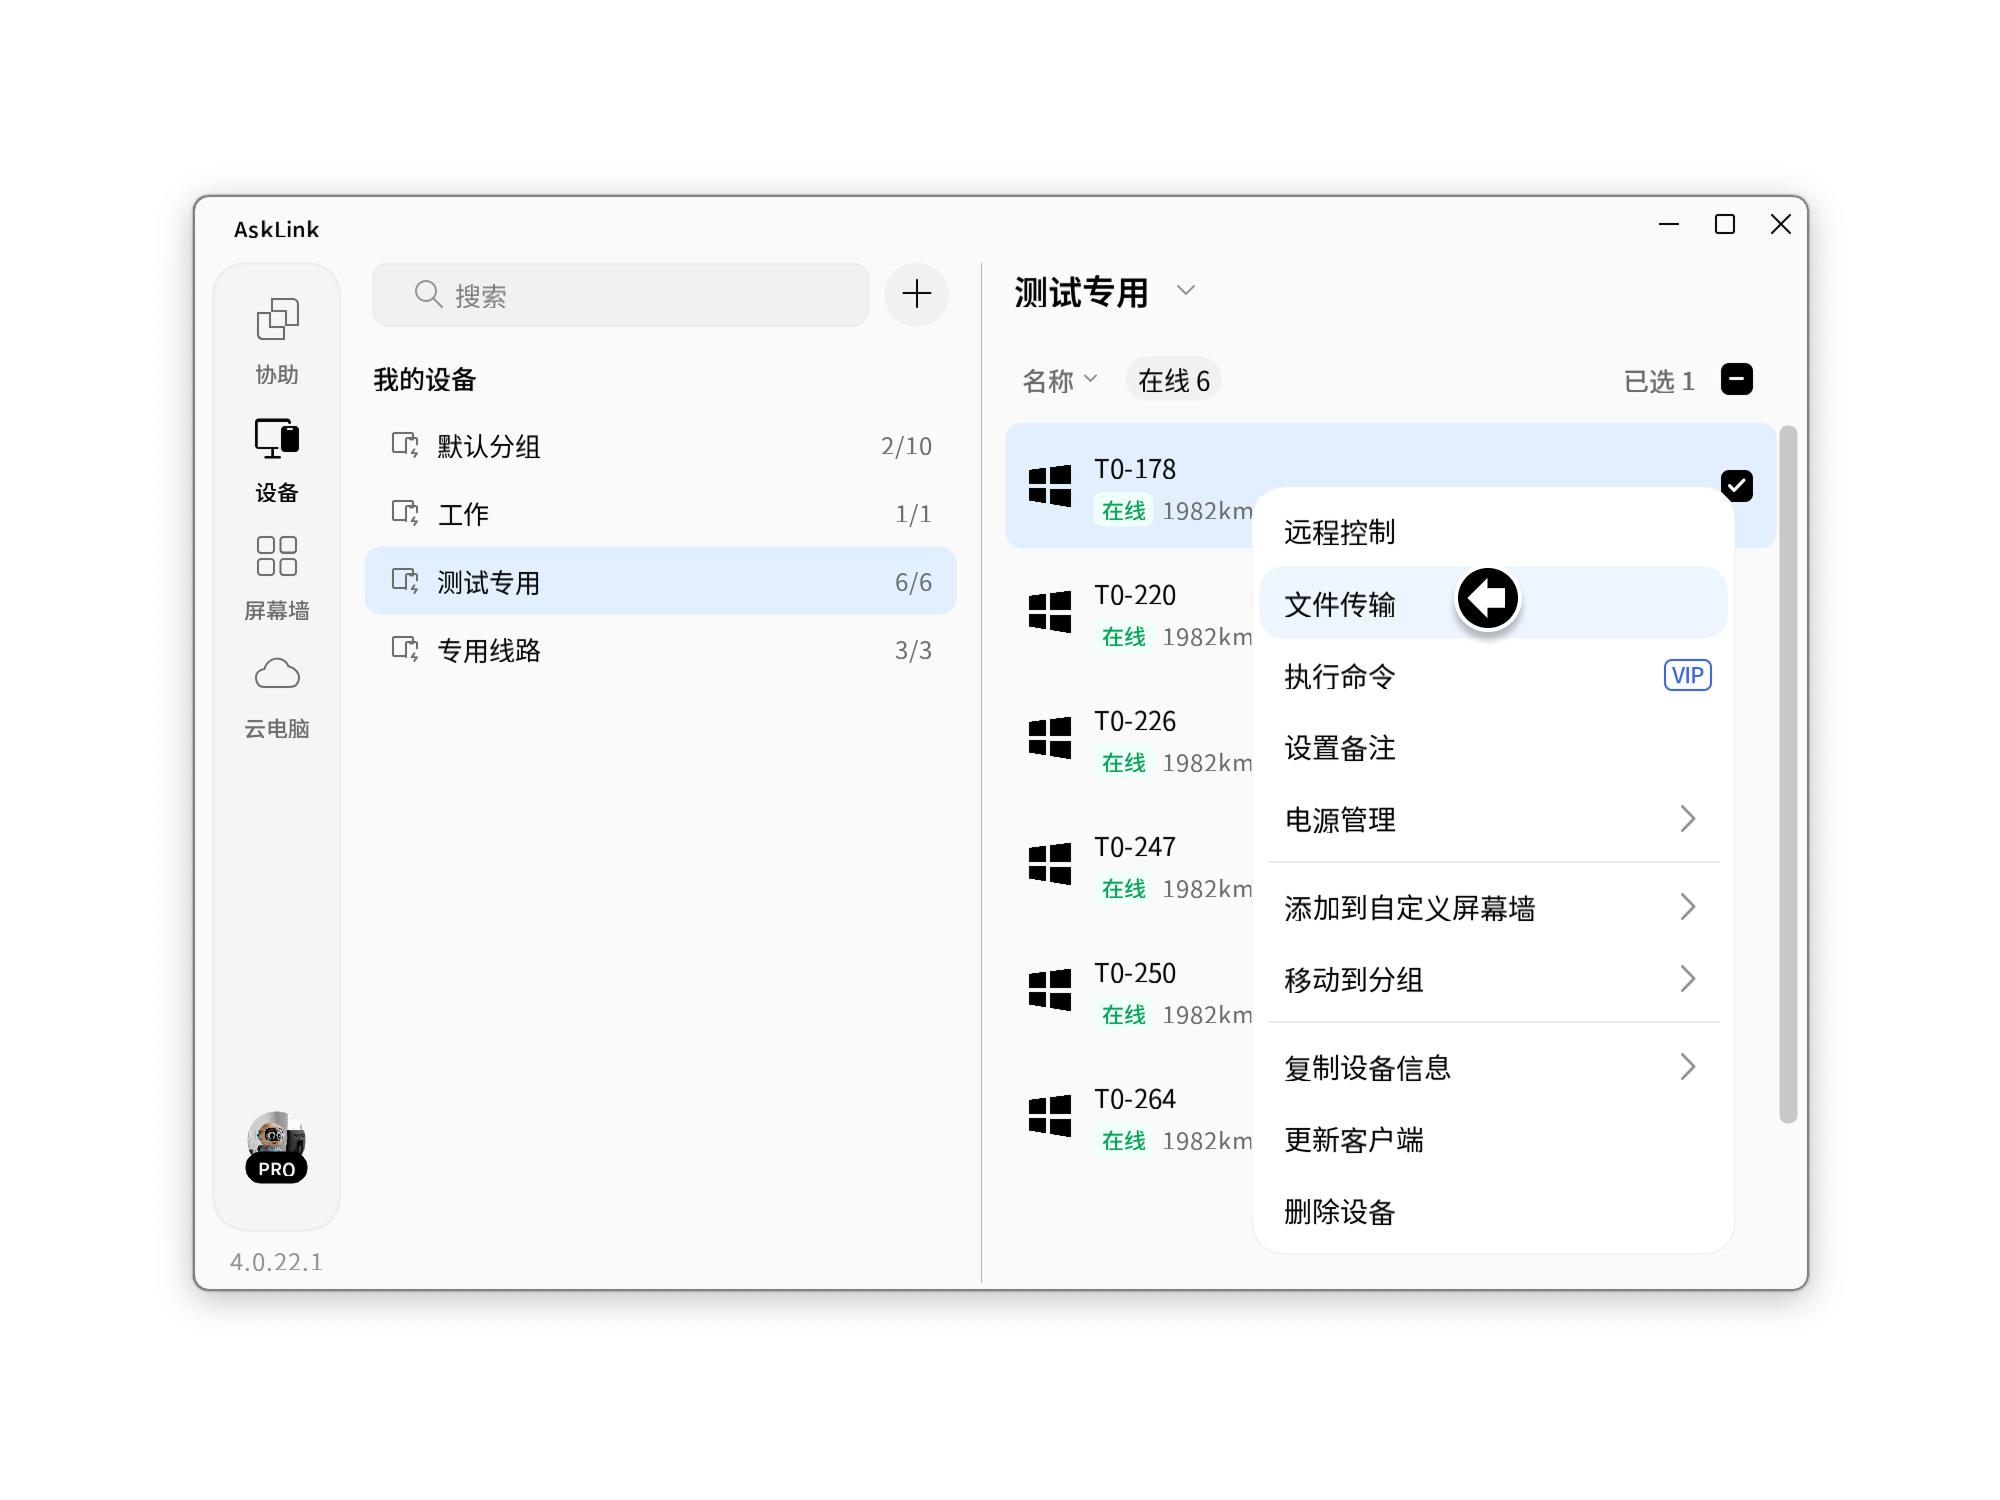Screen dimensions: 2000x1500
Task: Click the search magnifier icon
Action: [428, 294]
